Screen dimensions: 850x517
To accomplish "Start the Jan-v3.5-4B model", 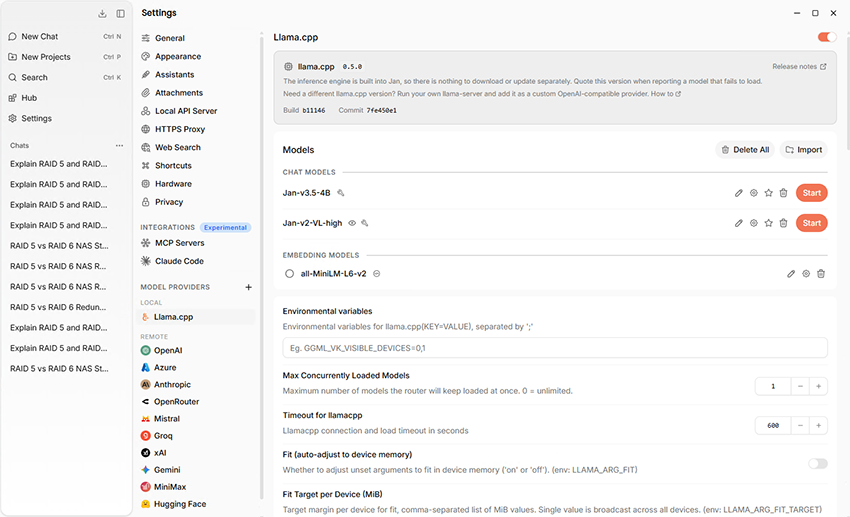I will click(812, 193).
